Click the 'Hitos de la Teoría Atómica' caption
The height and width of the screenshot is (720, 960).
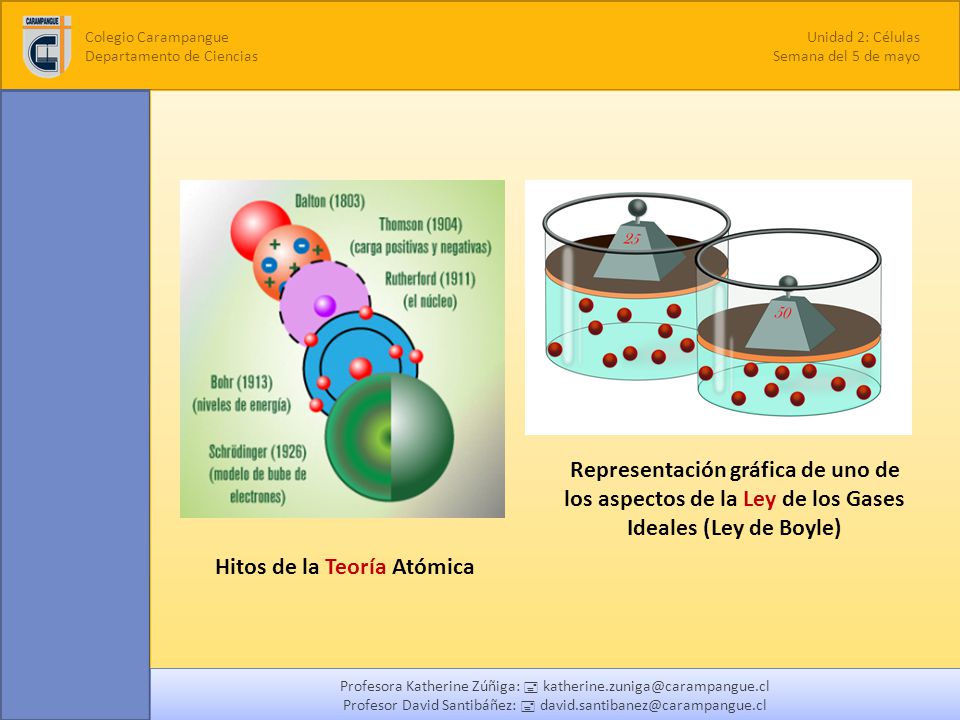(x=344, y=566)
